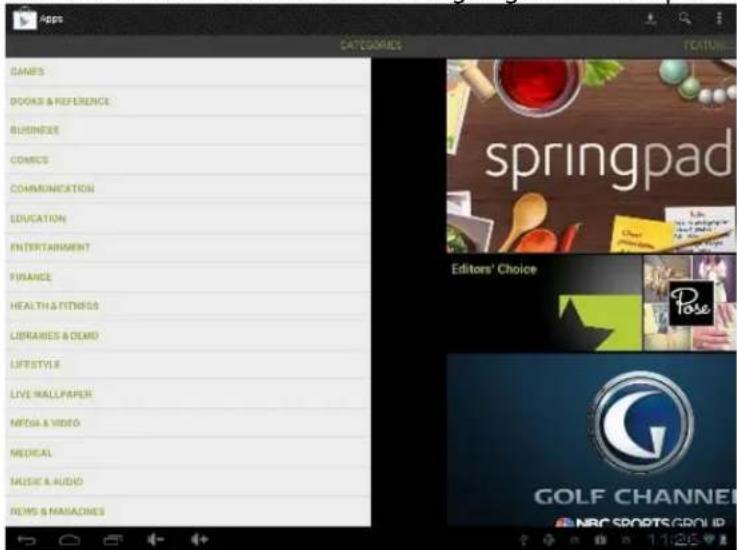The width and height of the screenshot is (737, 550).
Task: Tap the clock showing 11:26
Action: (673, 540)
